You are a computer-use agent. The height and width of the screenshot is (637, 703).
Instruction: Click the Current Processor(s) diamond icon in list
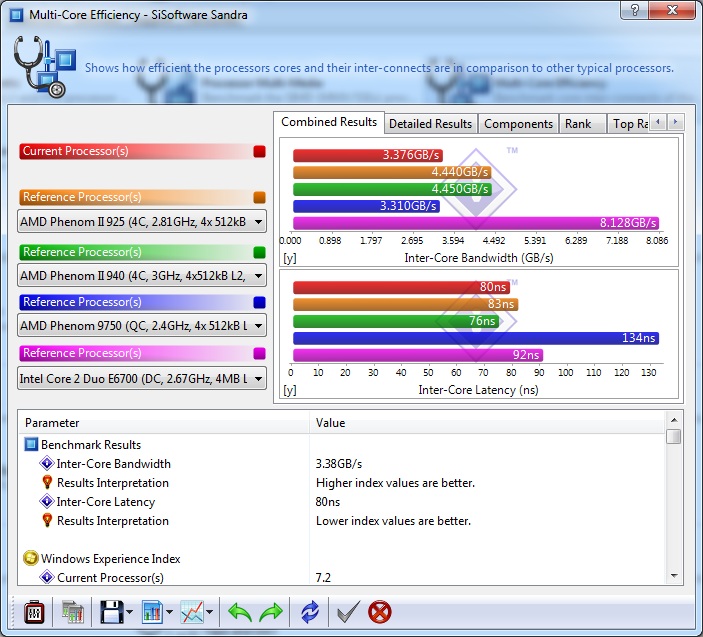(x=47, y=577)
